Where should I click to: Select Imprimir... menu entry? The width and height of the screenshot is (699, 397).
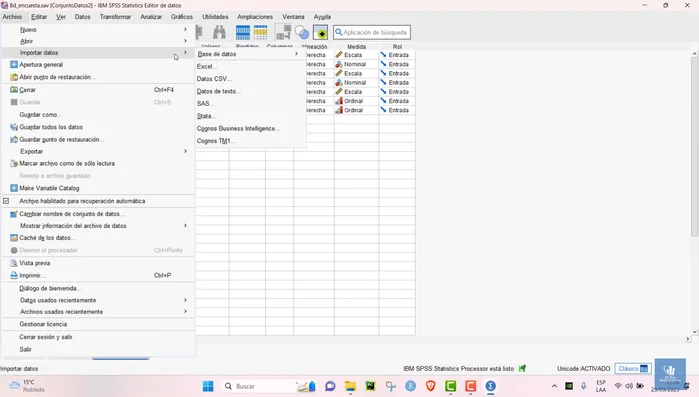[x=32, y=275]
